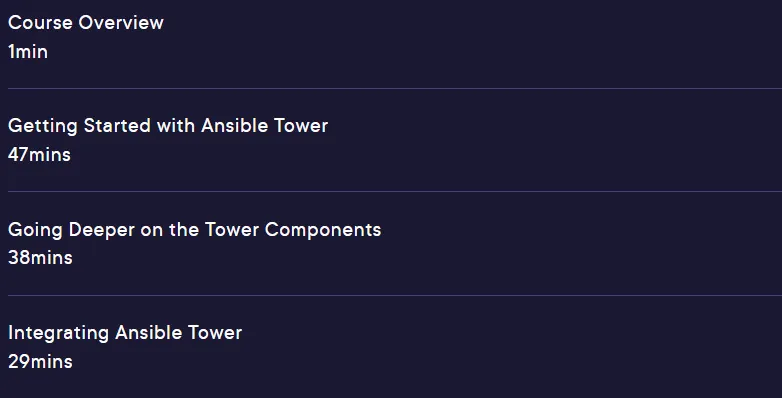The width and height of the screenshot is (782, 398).
Task: Click the divider line below Course Overview
Action: coord(395,88)
